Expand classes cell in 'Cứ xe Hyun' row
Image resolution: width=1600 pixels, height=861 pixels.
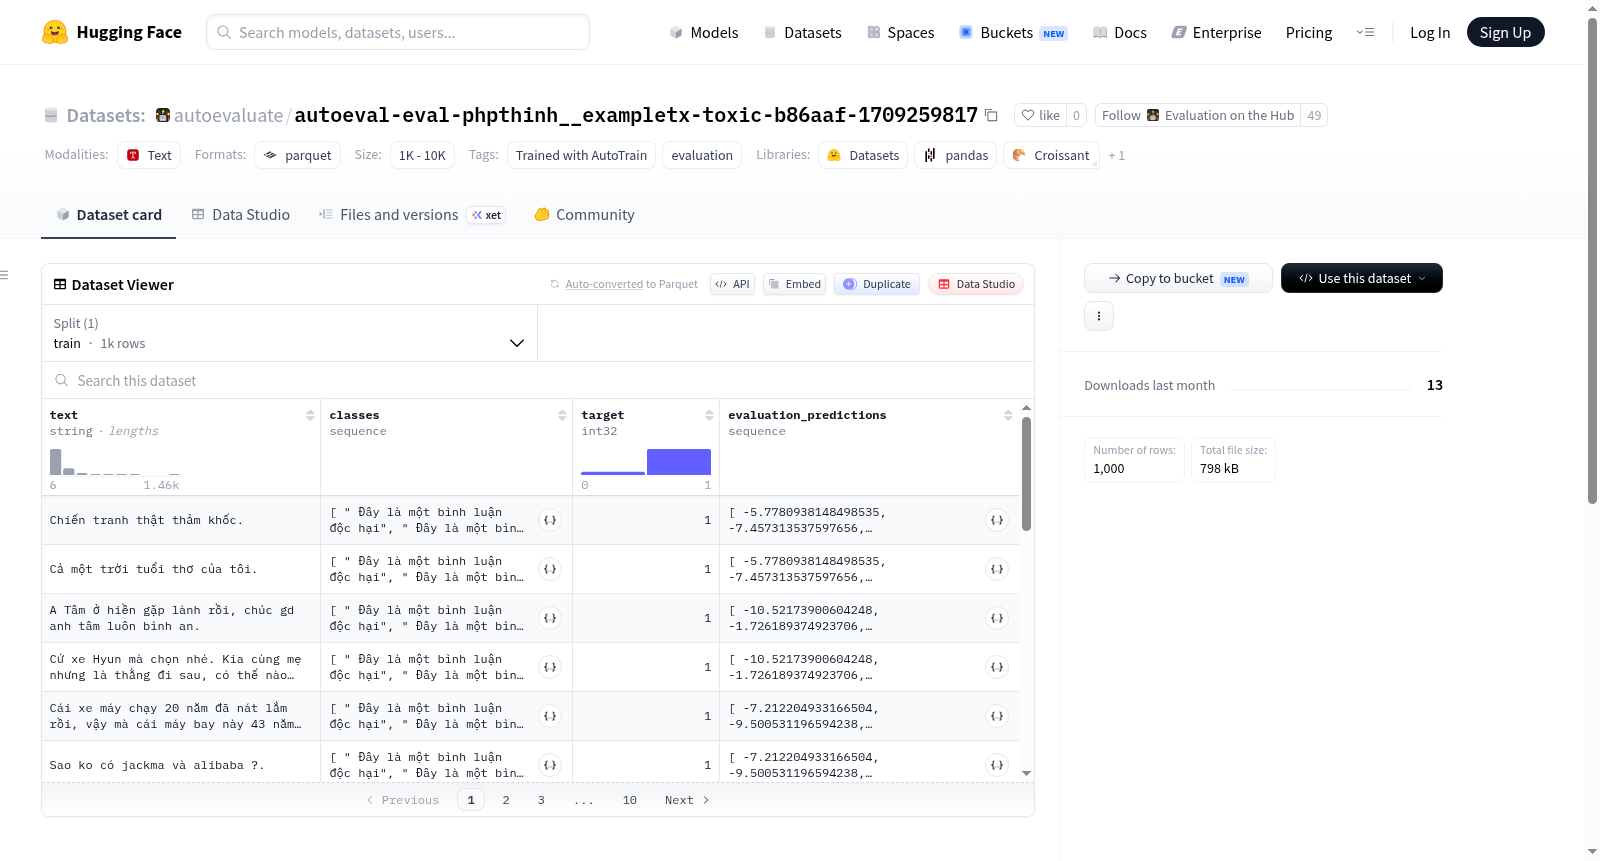tap(550, 667)
